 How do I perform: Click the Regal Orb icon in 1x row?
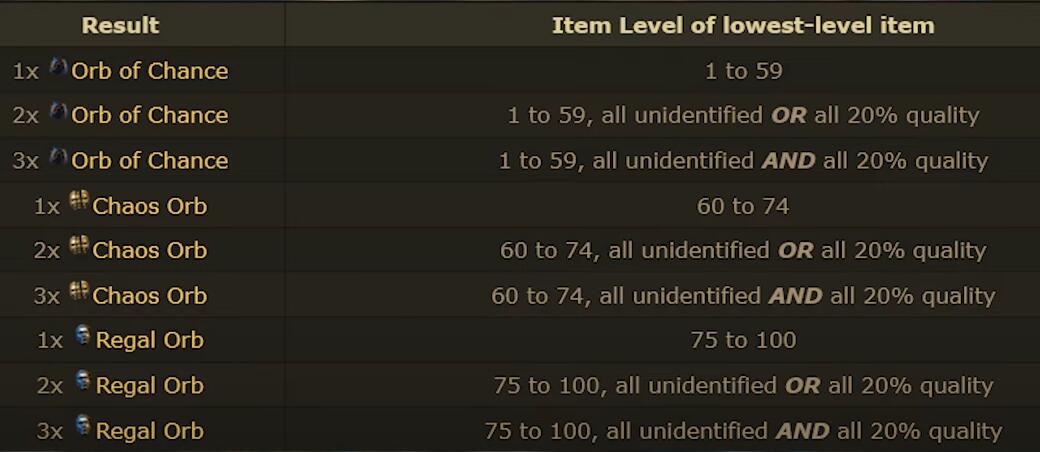83,336
